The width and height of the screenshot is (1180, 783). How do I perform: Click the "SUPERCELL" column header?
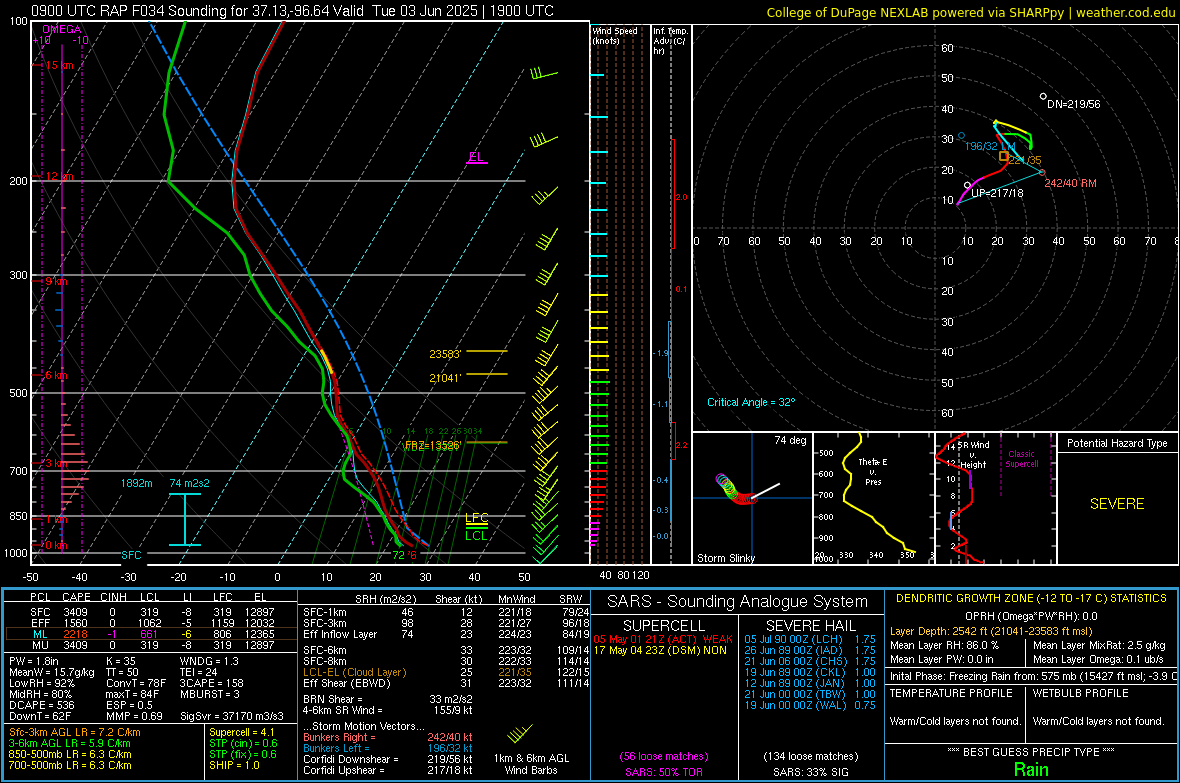664,626
